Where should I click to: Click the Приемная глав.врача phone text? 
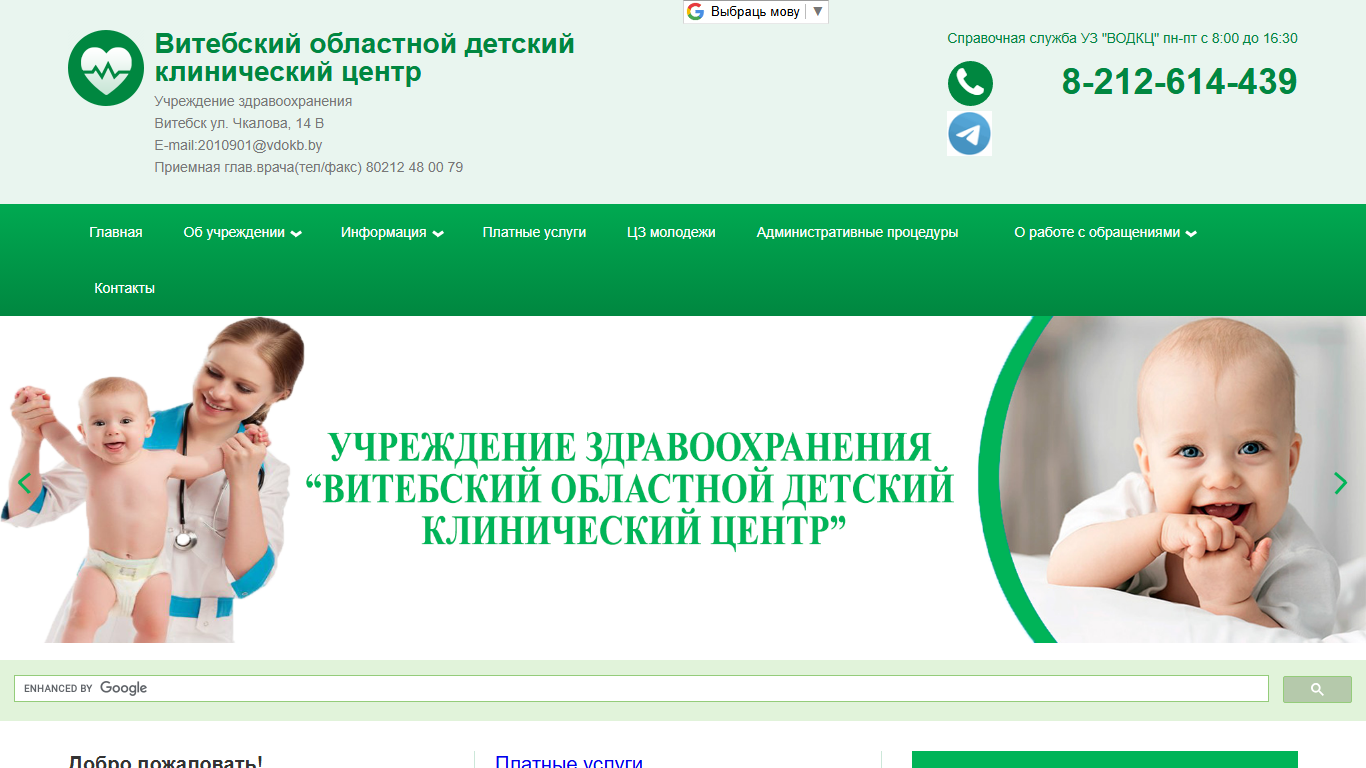308,167
